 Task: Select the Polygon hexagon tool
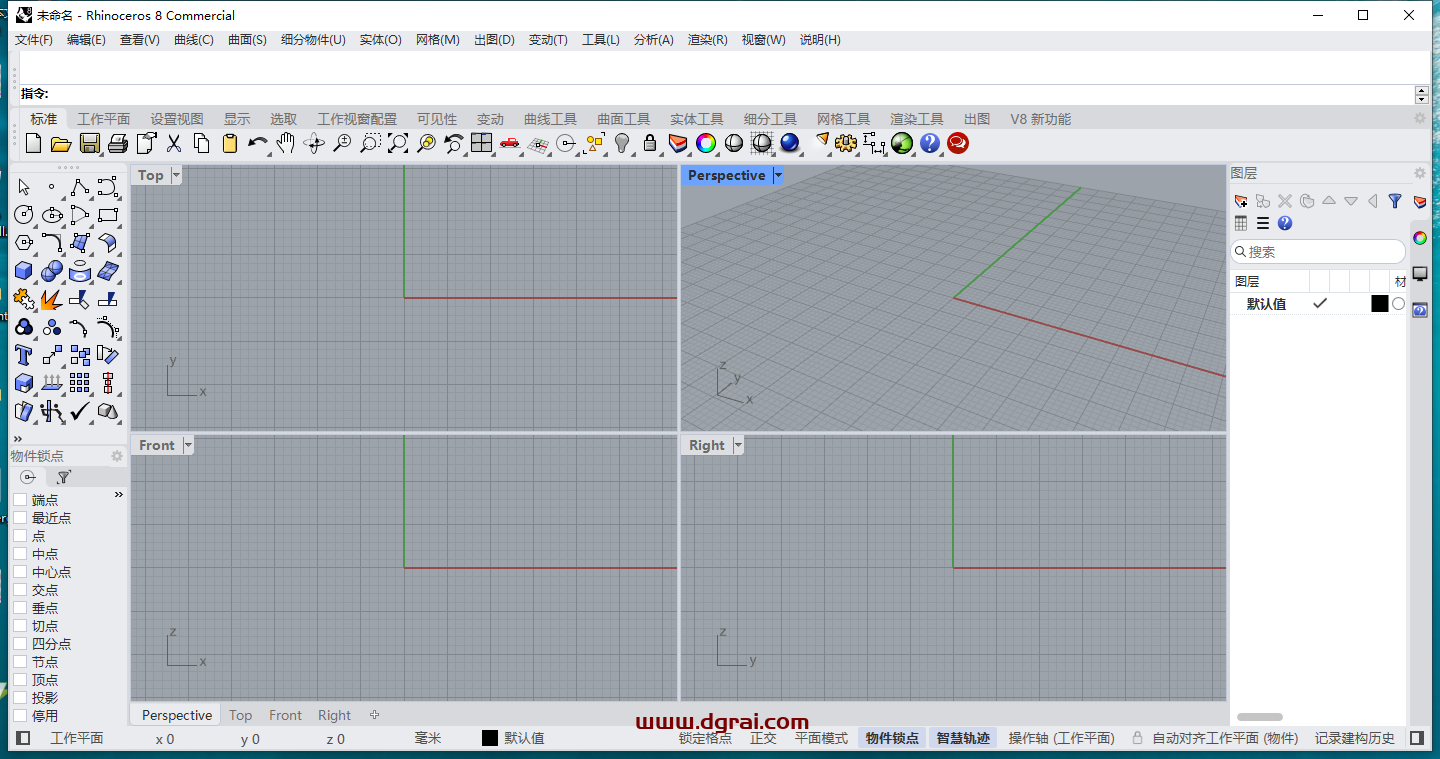pyautogui.click(x=24, y=243)
